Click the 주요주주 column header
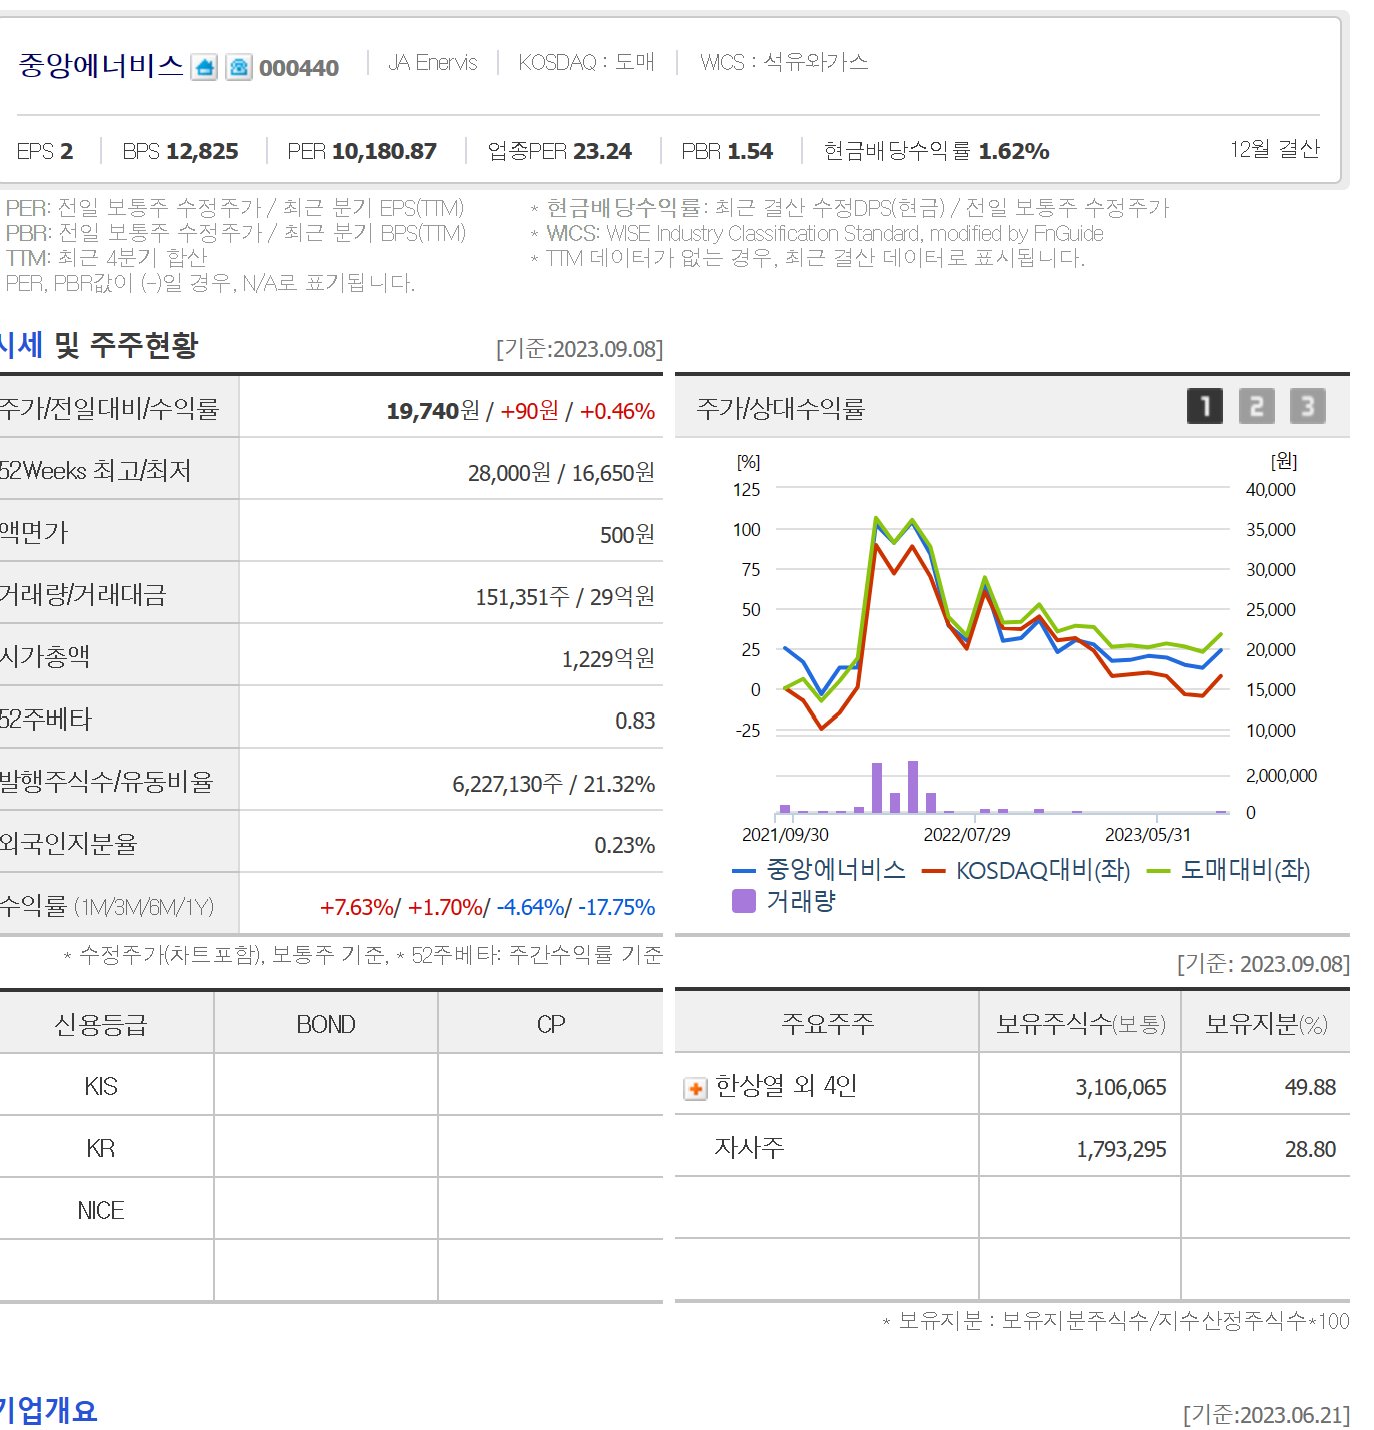Image resolution: width=1374 pixels, height=1430 pixels. [828, 1023]
